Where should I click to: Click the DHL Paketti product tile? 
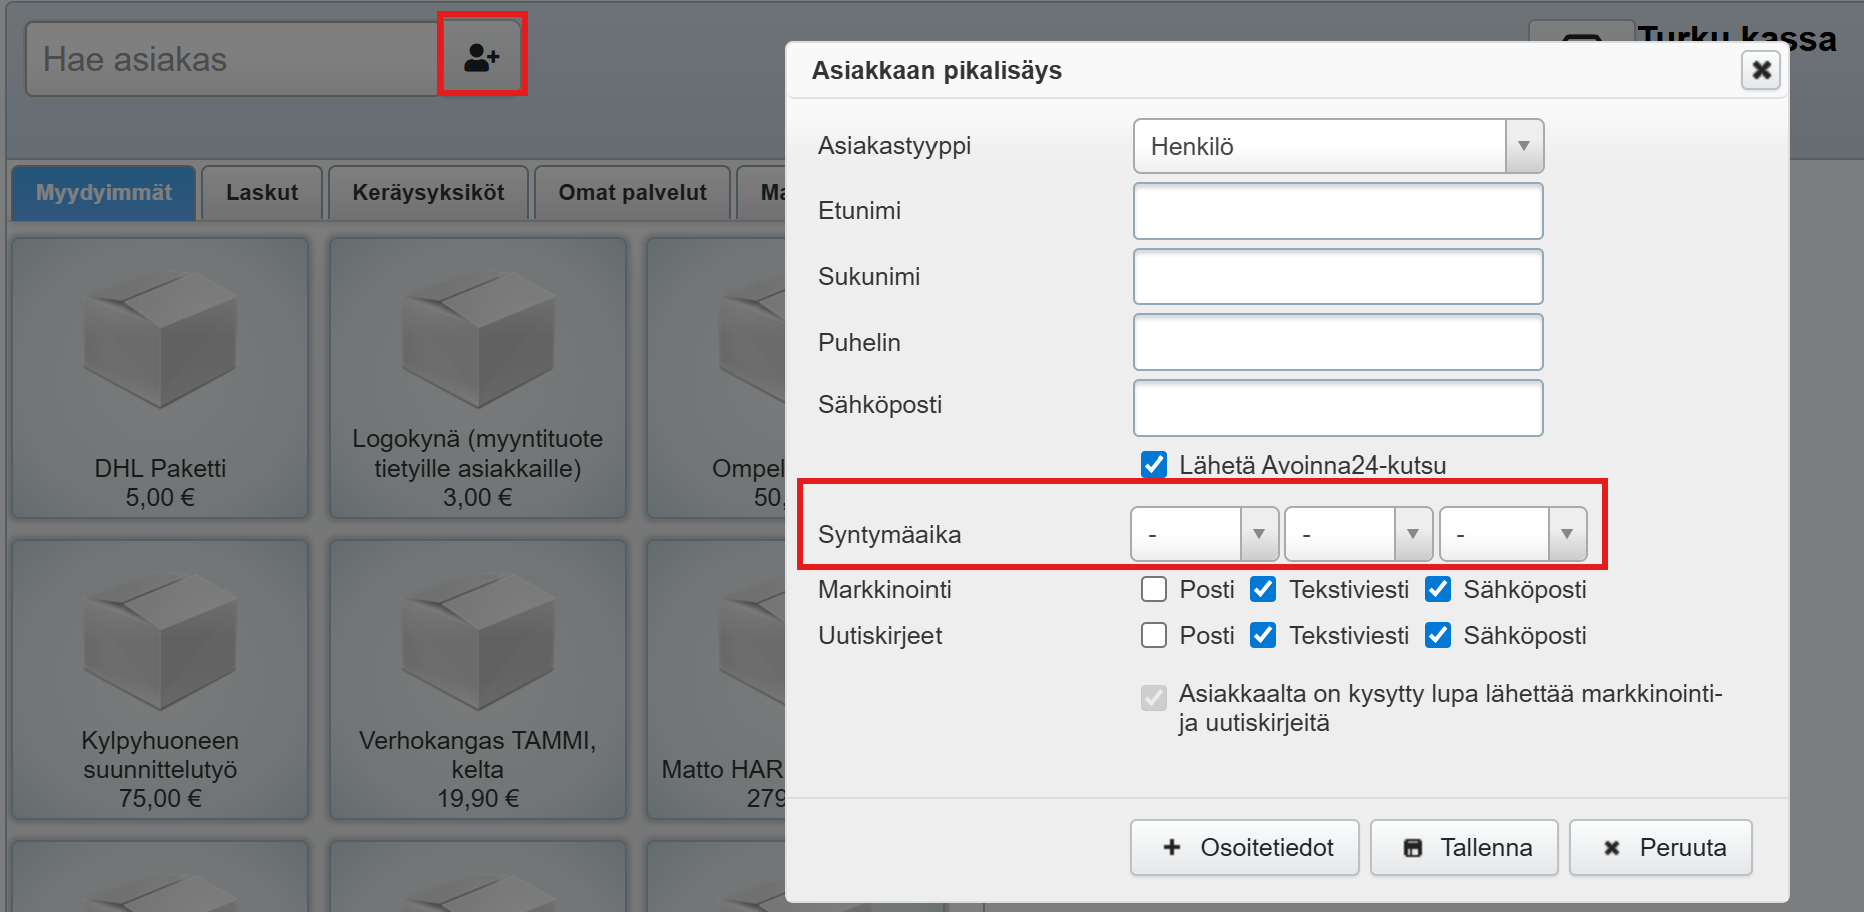(160, 378)
